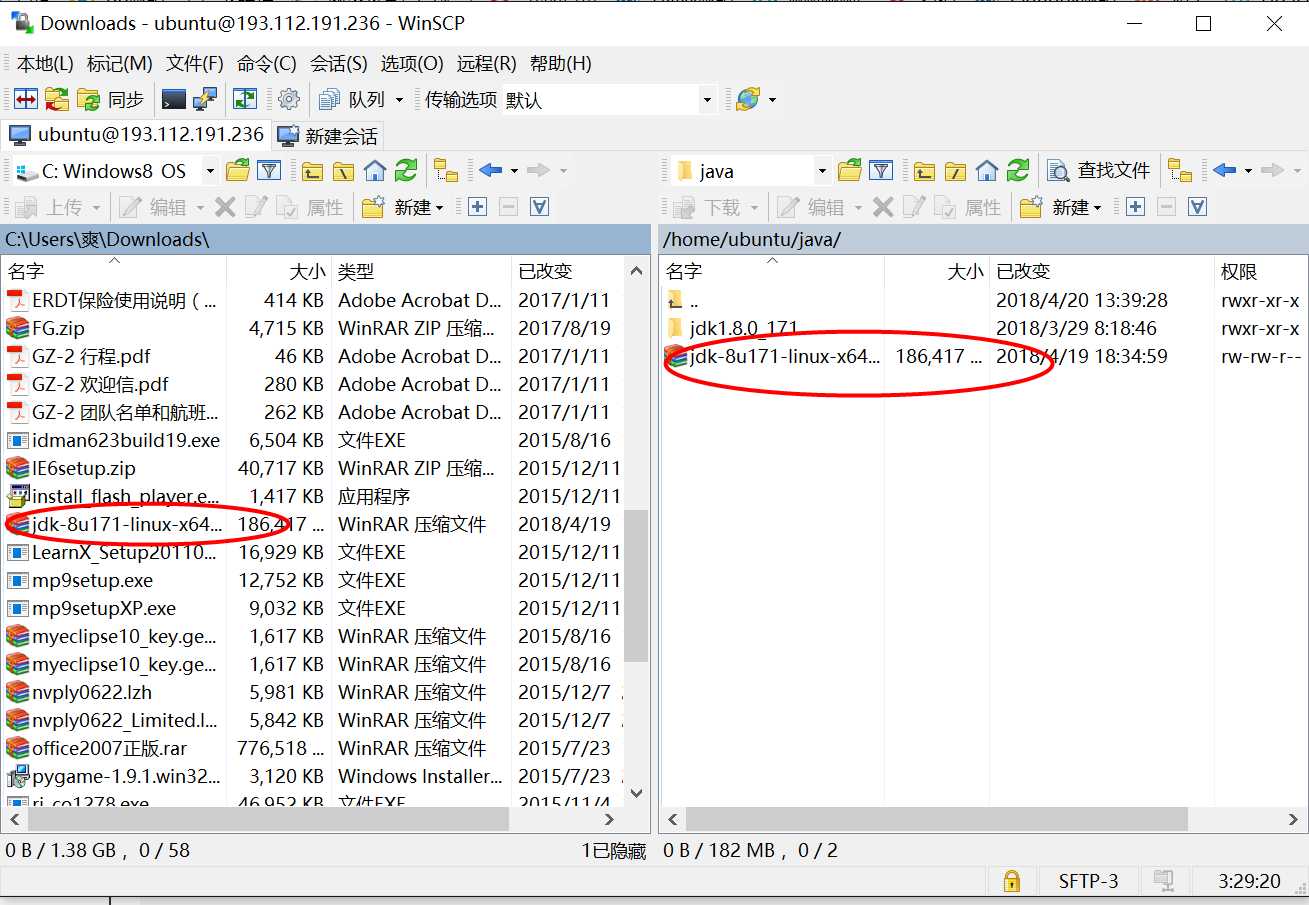The height and width of the screenshot is (905, 1309).
Task: Go to remote root directory icon
Action: [956, 171]
